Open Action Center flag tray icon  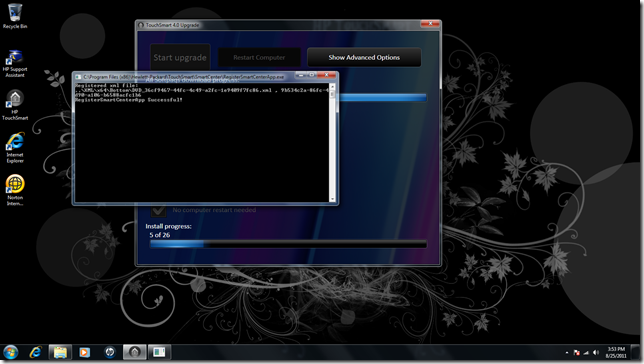pyautogui.click(x=577, y=352)
